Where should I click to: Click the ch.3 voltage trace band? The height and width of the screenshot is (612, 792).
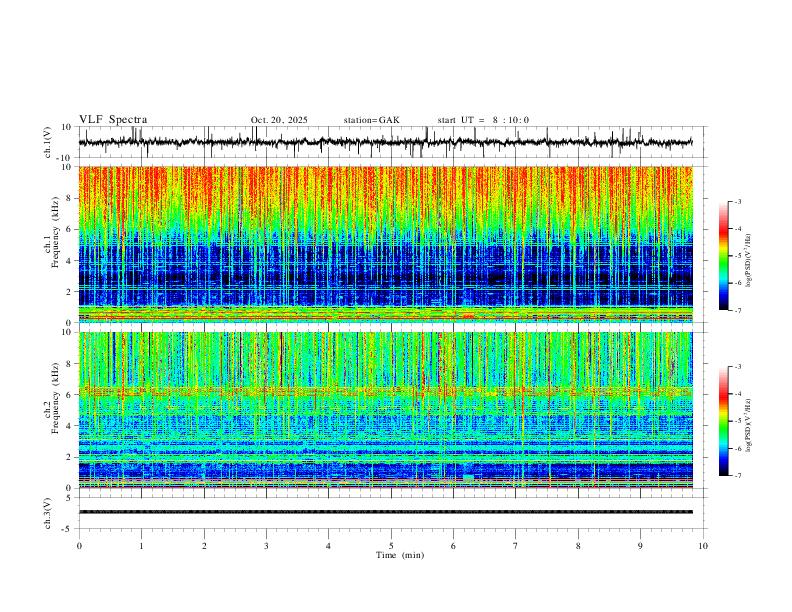point(385,512)
